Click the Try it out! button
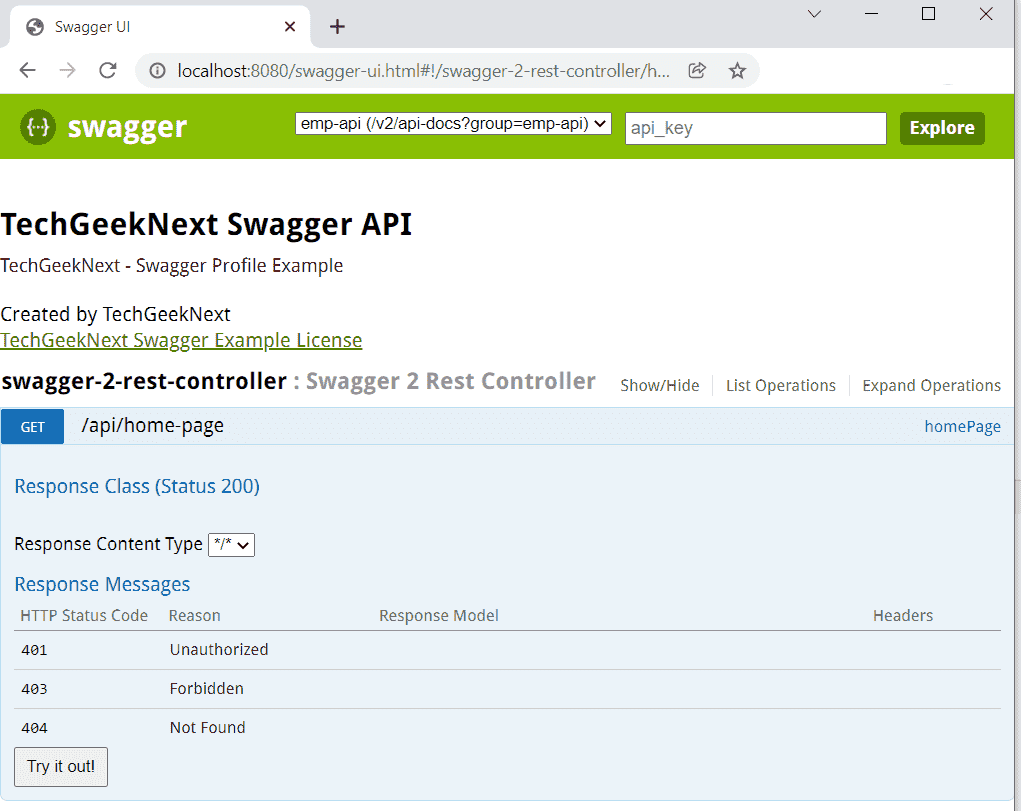The width and height of the screenshot is (1021, 811). (61, 767)
